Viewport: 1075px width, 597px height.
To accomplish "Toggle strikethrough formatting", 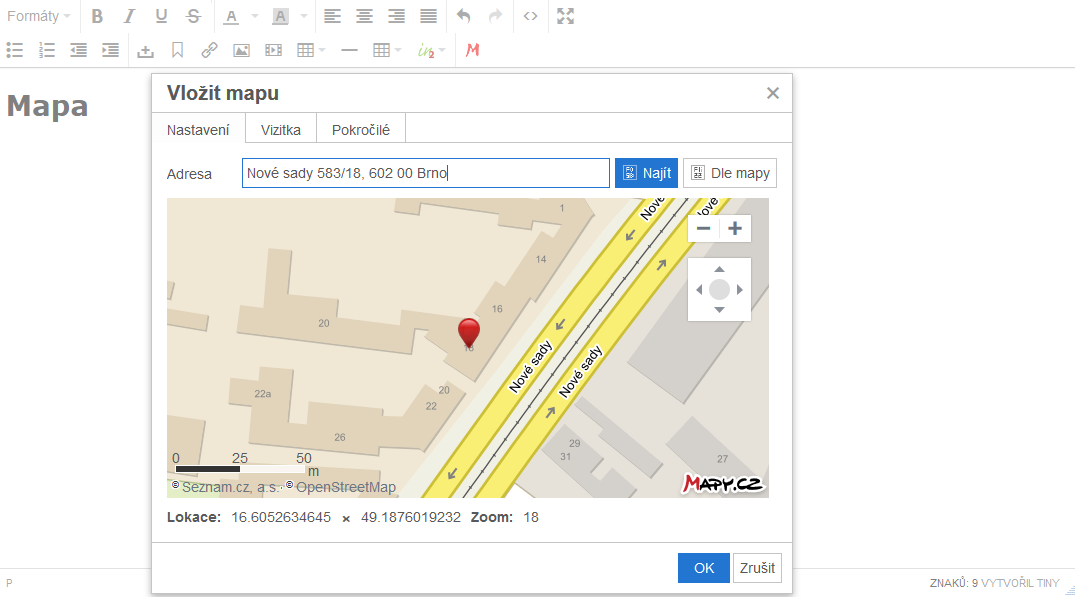I will 193,16.
